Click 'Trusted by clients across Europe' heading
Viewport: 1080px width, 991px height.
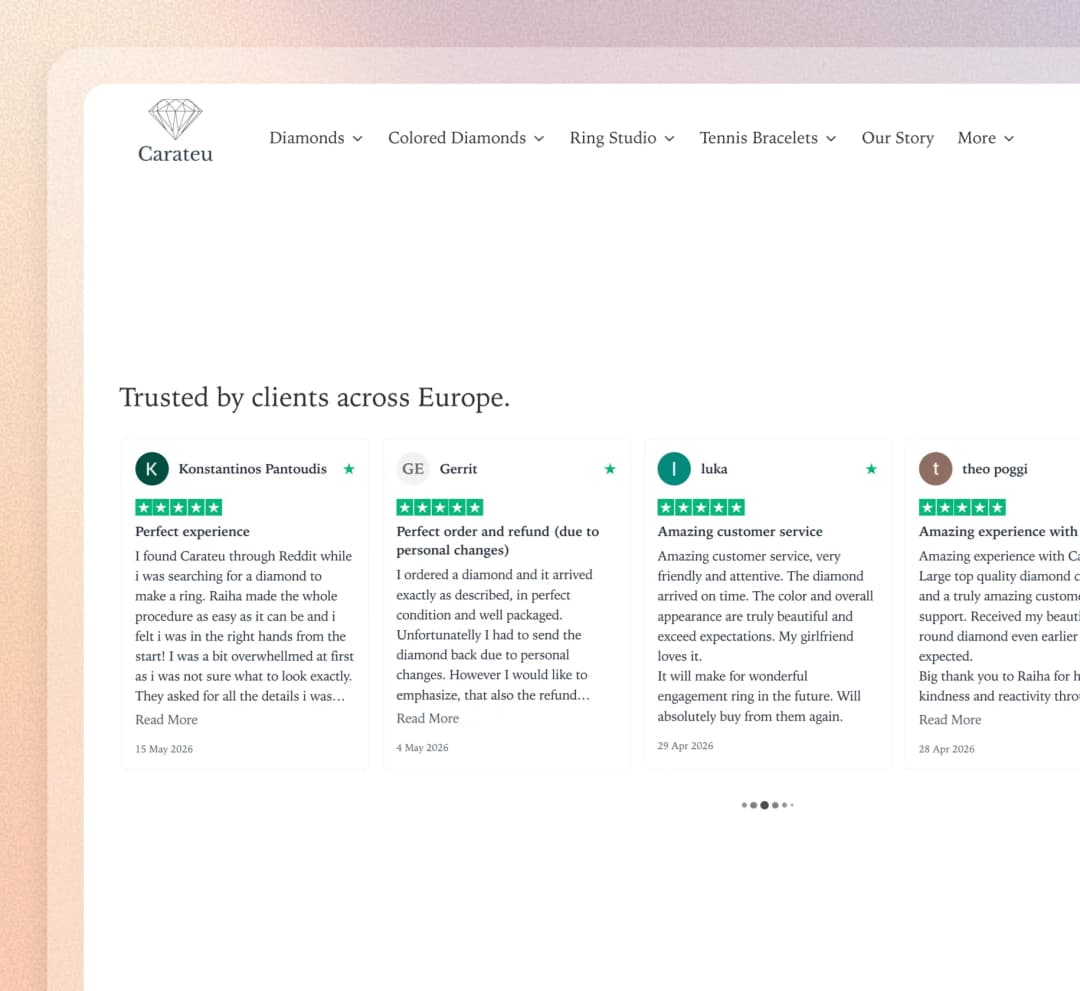point(315,398)
